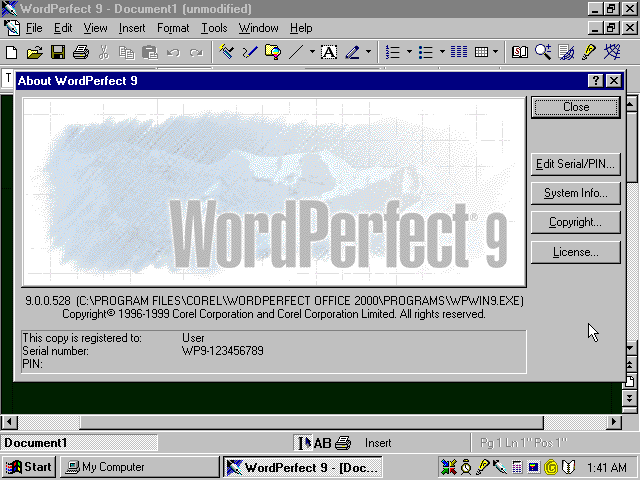Insert a Text Box with the A icon

coord(329,52)
